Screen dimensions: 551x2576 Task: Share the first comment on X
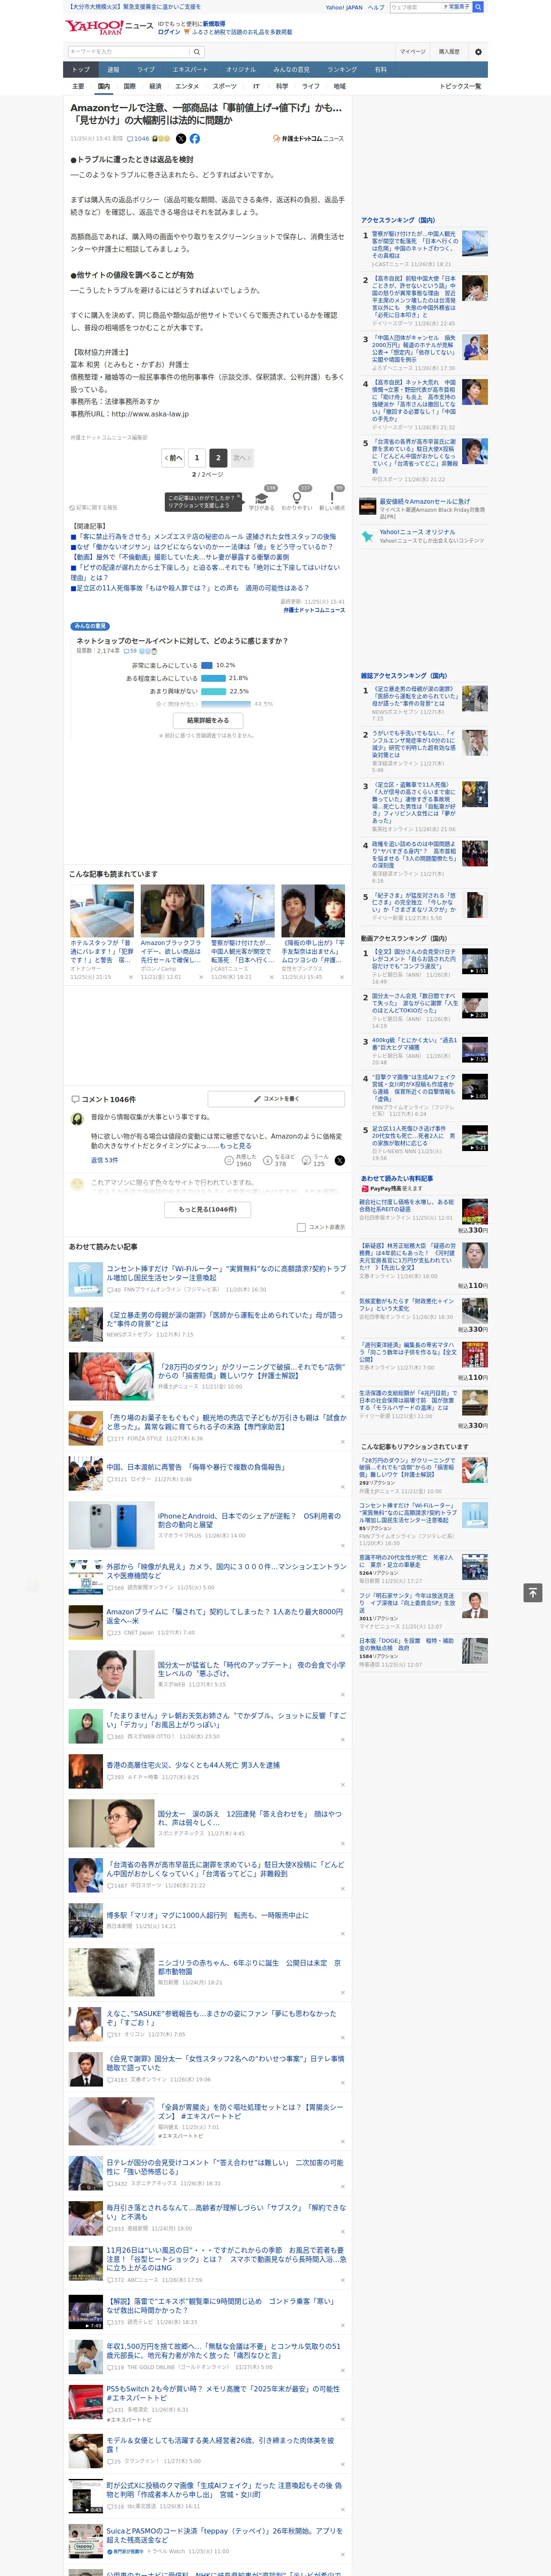coord(340,1161)
